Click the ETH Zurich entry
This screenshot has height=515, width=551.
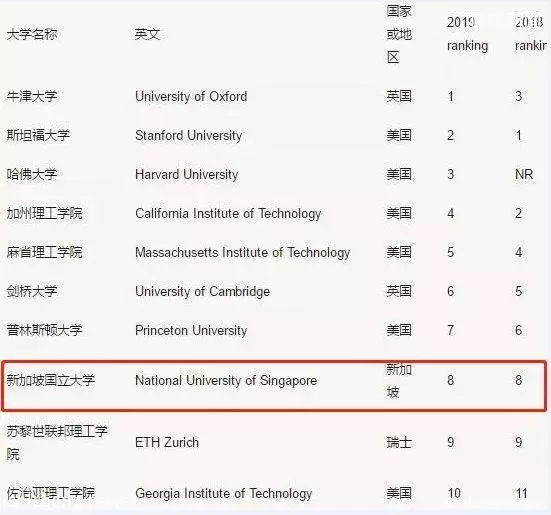(167, 442)
